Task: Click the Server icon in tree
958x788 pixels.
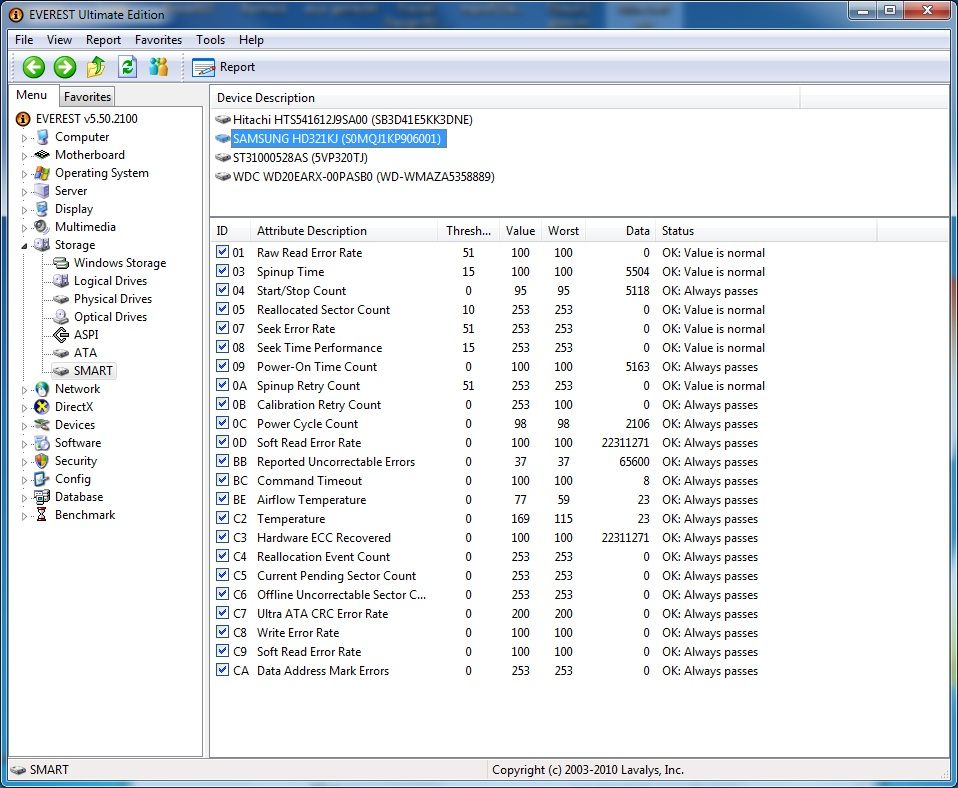Action: click(42, 191)
